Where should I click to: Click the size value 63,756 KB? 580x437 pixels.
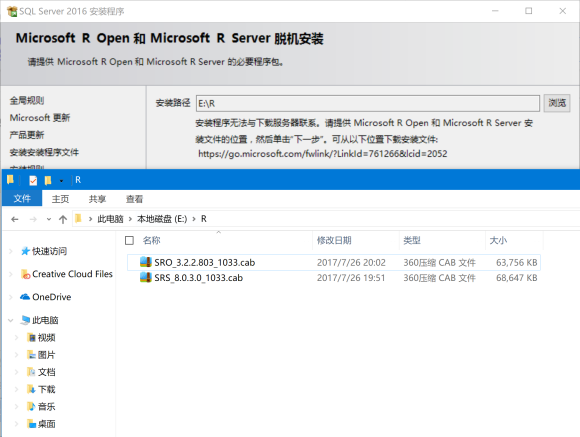516,262
